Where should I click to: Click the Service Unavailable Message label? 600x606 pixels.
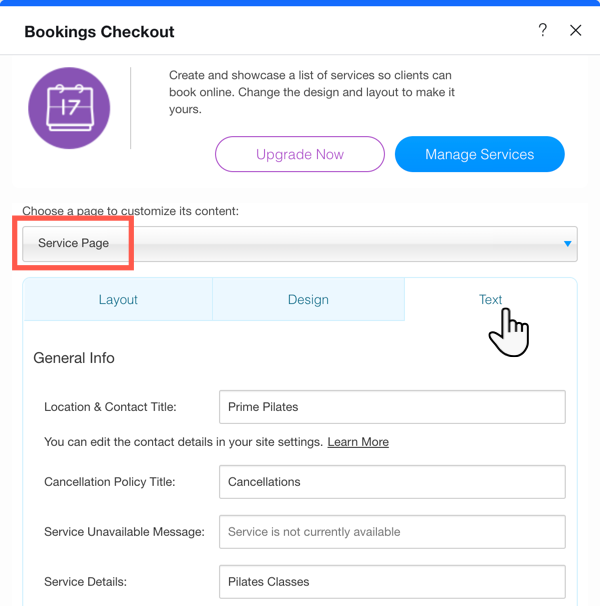(124, 532)
